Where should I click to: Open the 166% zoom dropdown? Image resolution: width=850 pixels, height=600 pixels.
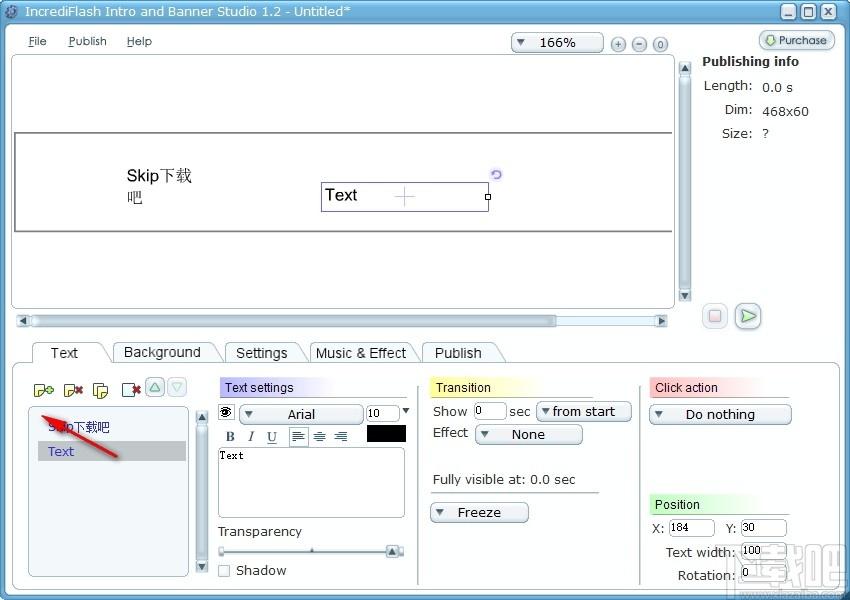pyautogui.click(x=557, y=43)
